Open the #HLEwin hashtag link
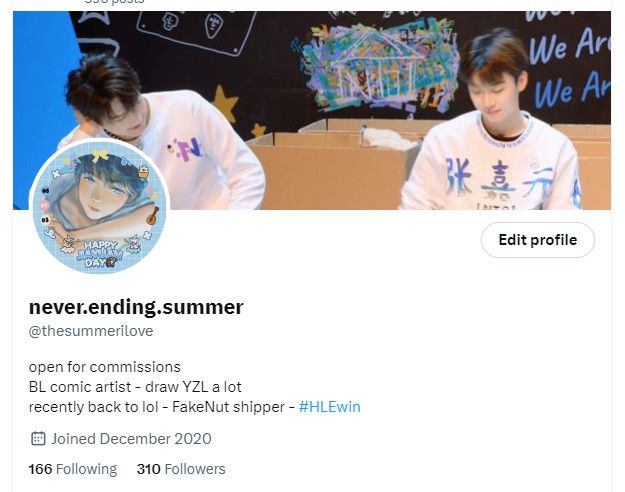Image resolution: width=625 pixels, height=492 pixels. coord(330,407)
